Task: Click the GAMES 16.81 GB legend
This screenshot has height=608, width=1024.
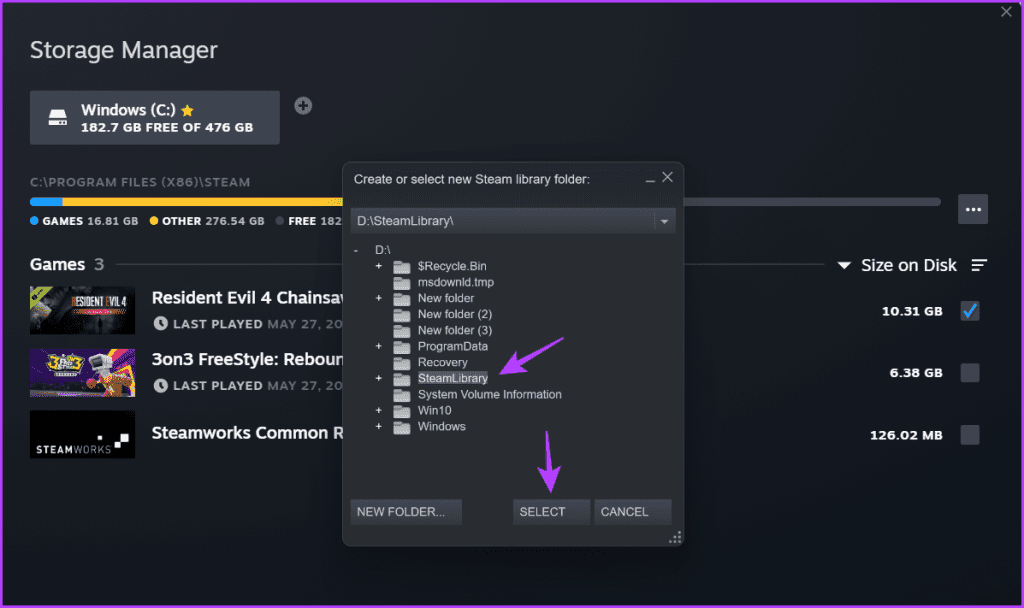Action: [x=84, y=221]
